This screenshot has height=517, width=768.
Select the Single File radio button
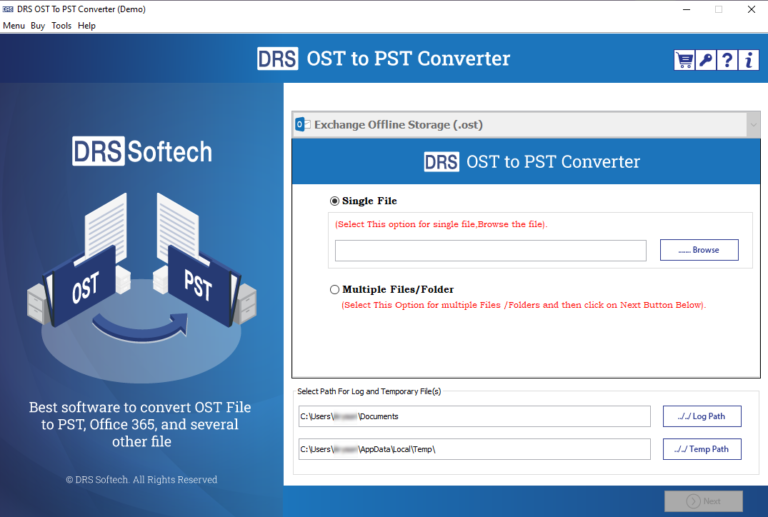(335, 201)
